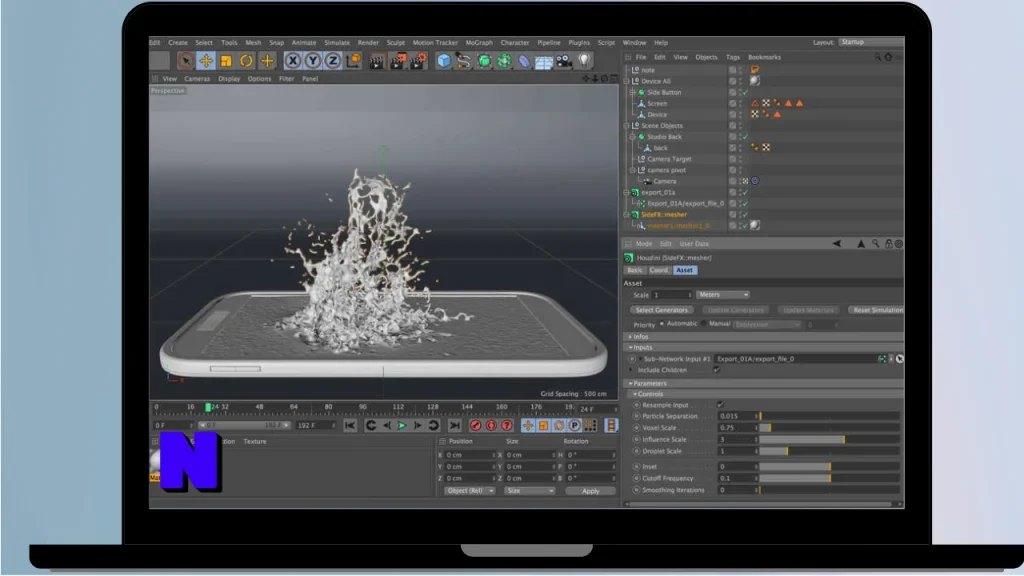Open the Meters unit dropdown
Image resolution: width=1024 pixels, height=576 pixels.
coord(722,295)
